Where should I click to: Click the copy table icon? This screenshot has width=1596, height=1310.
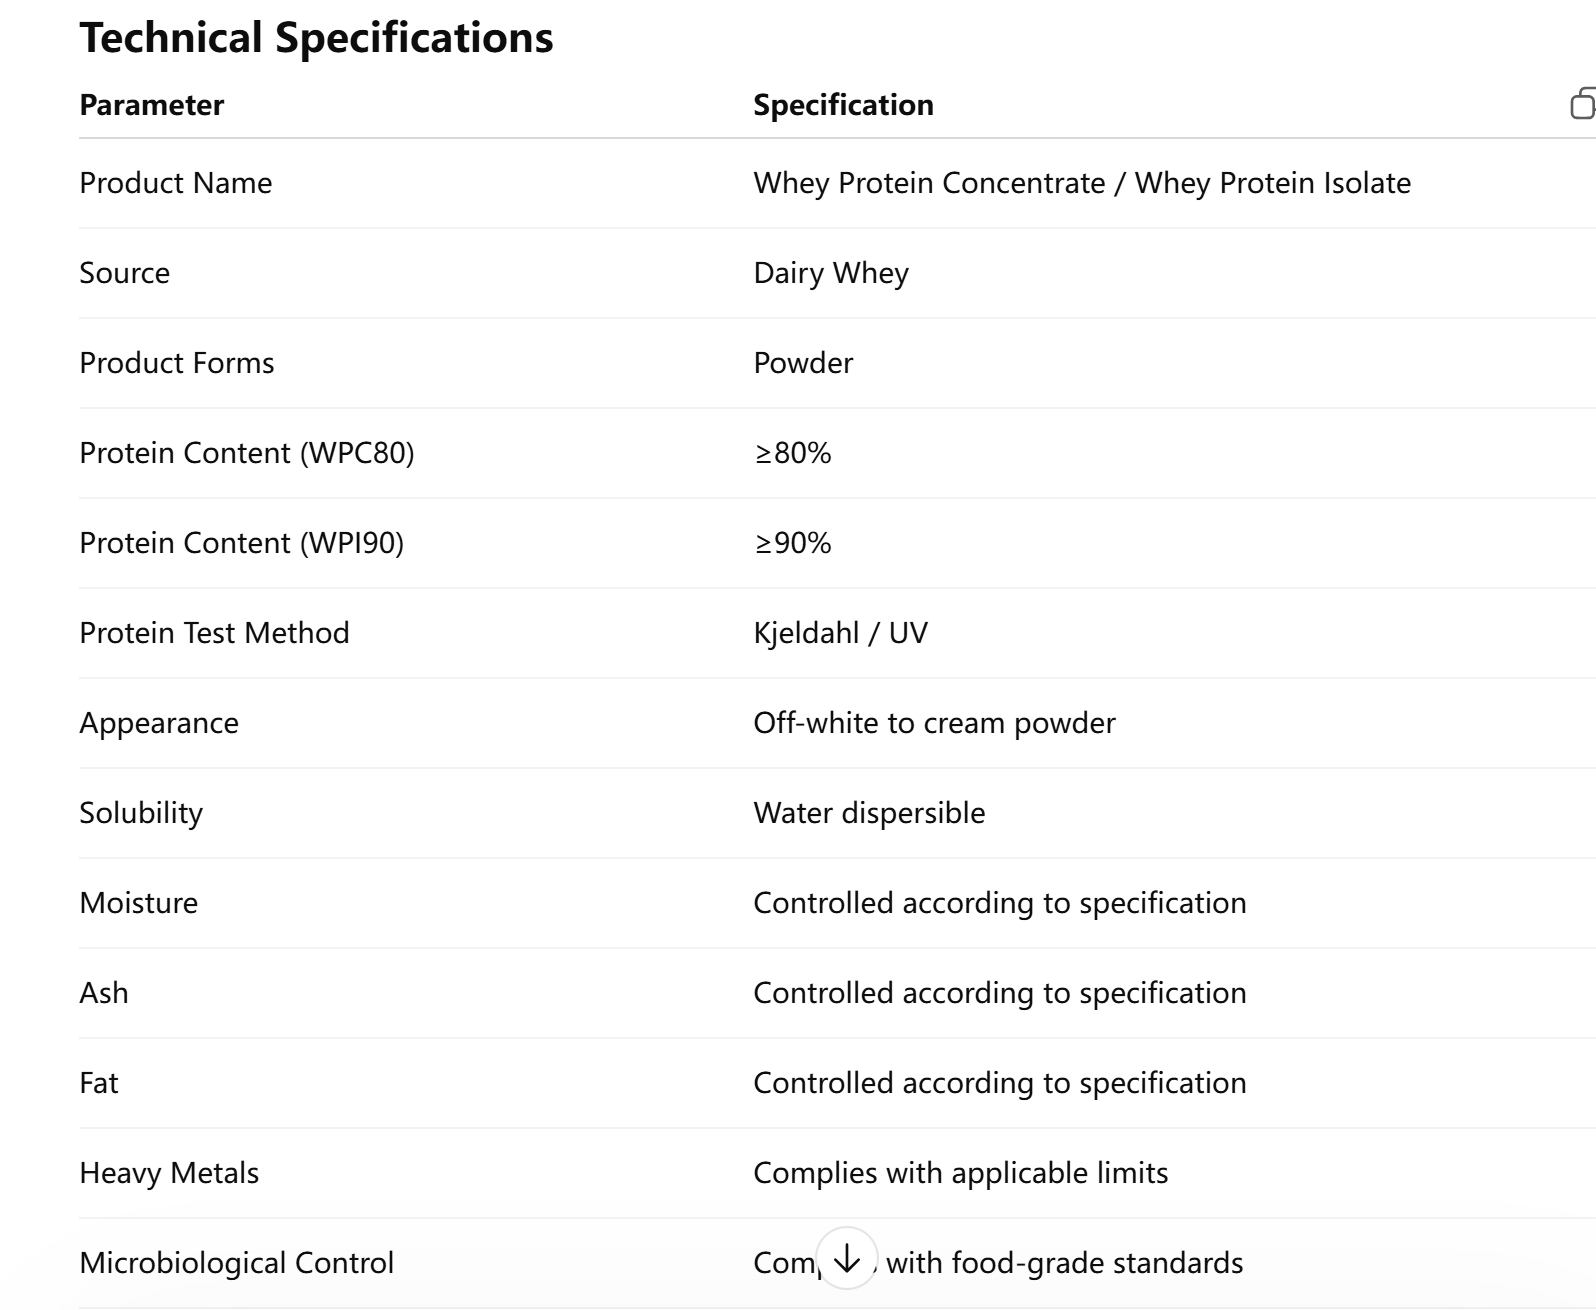1582,104
